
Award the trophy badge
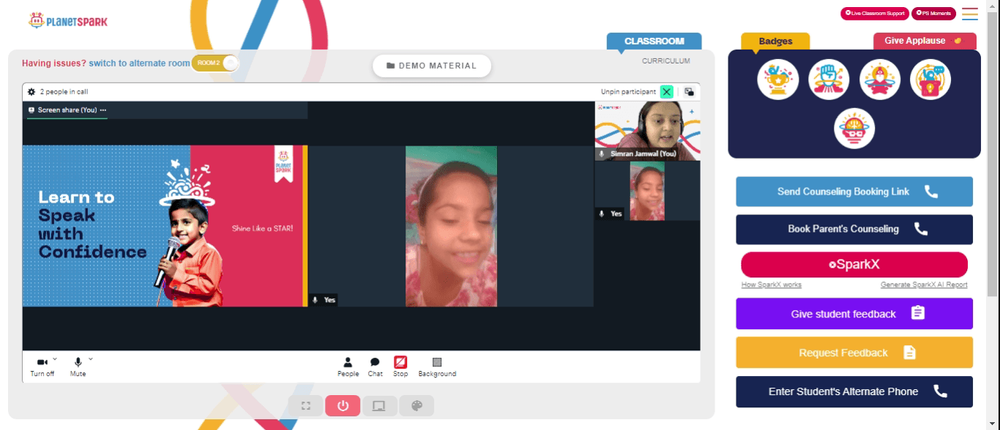click(x=778, y=80)
